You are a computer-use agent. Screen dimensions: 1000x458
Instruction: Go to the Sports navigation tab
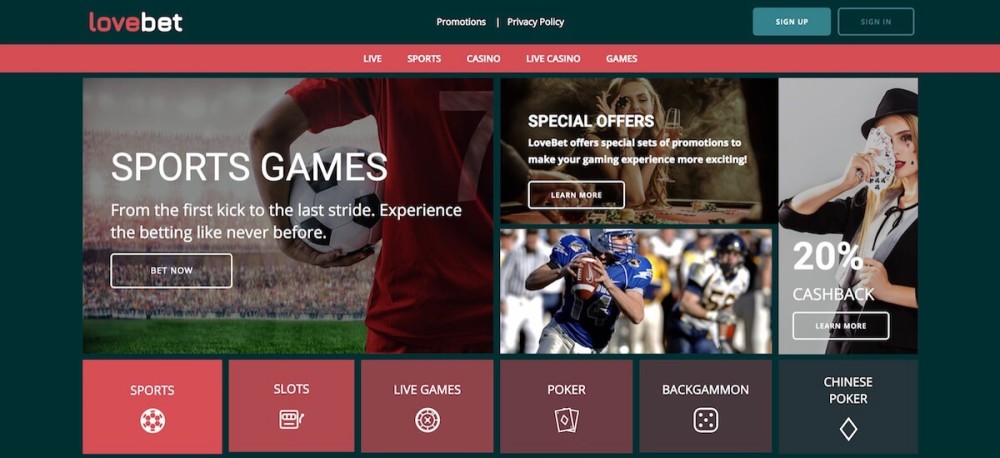click(424, 59)
